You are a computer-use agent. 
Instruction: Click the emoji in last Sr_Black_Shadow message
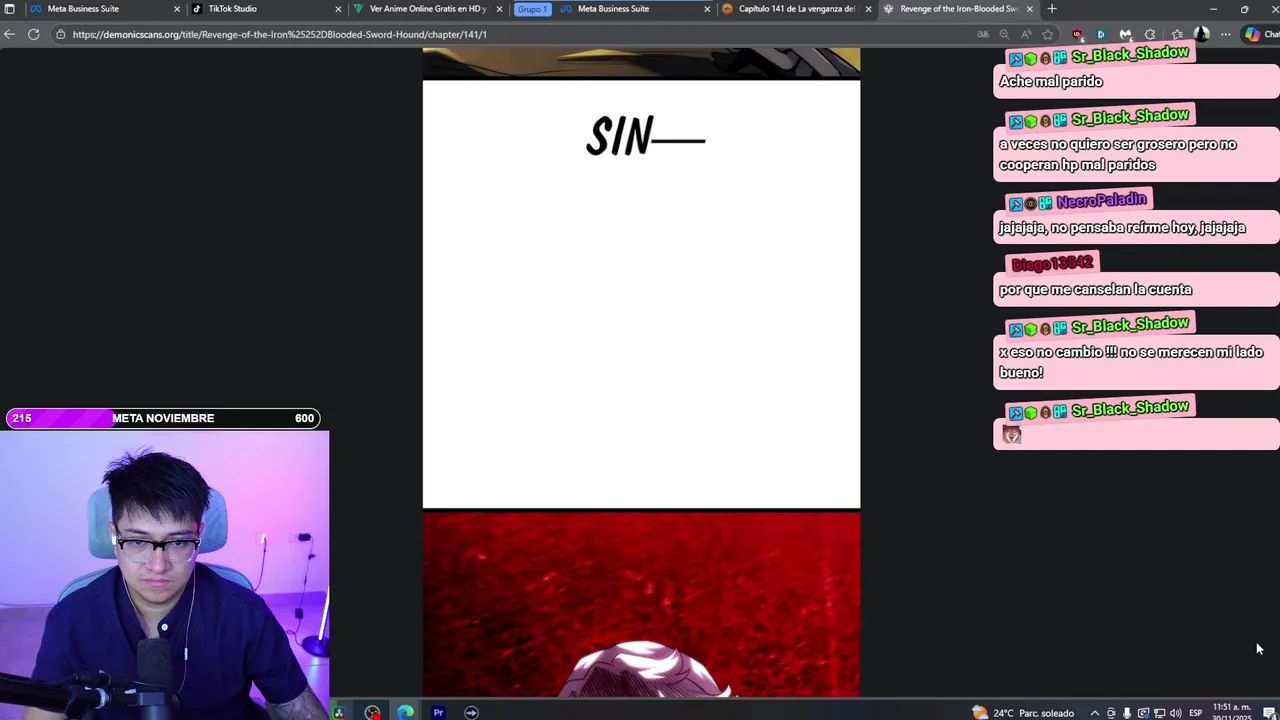pyautogui.click(x=1012, y=434)
